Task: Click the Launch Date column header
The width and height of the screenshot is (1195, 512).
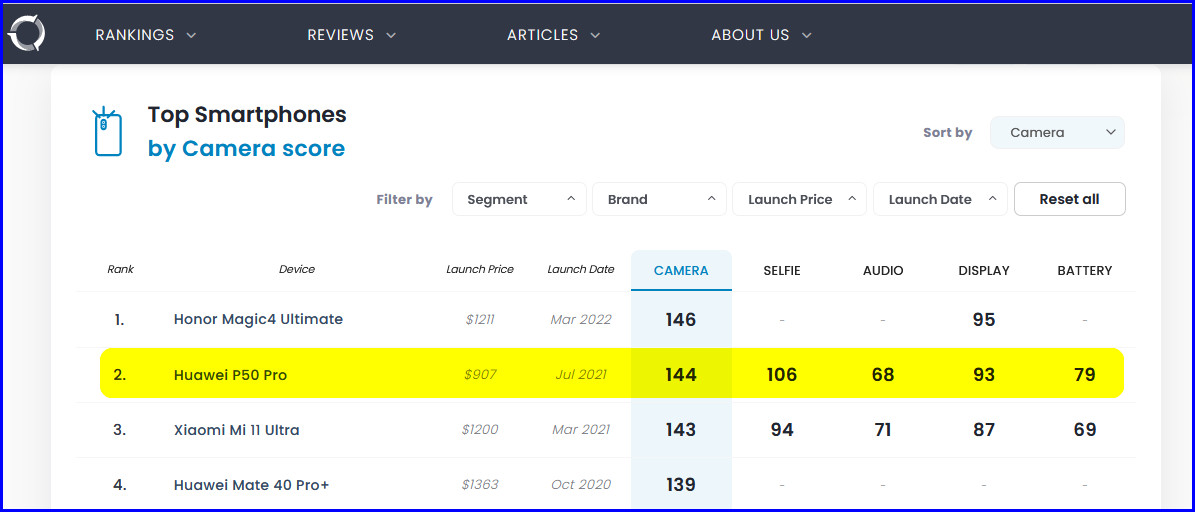Action: (581, 270)
